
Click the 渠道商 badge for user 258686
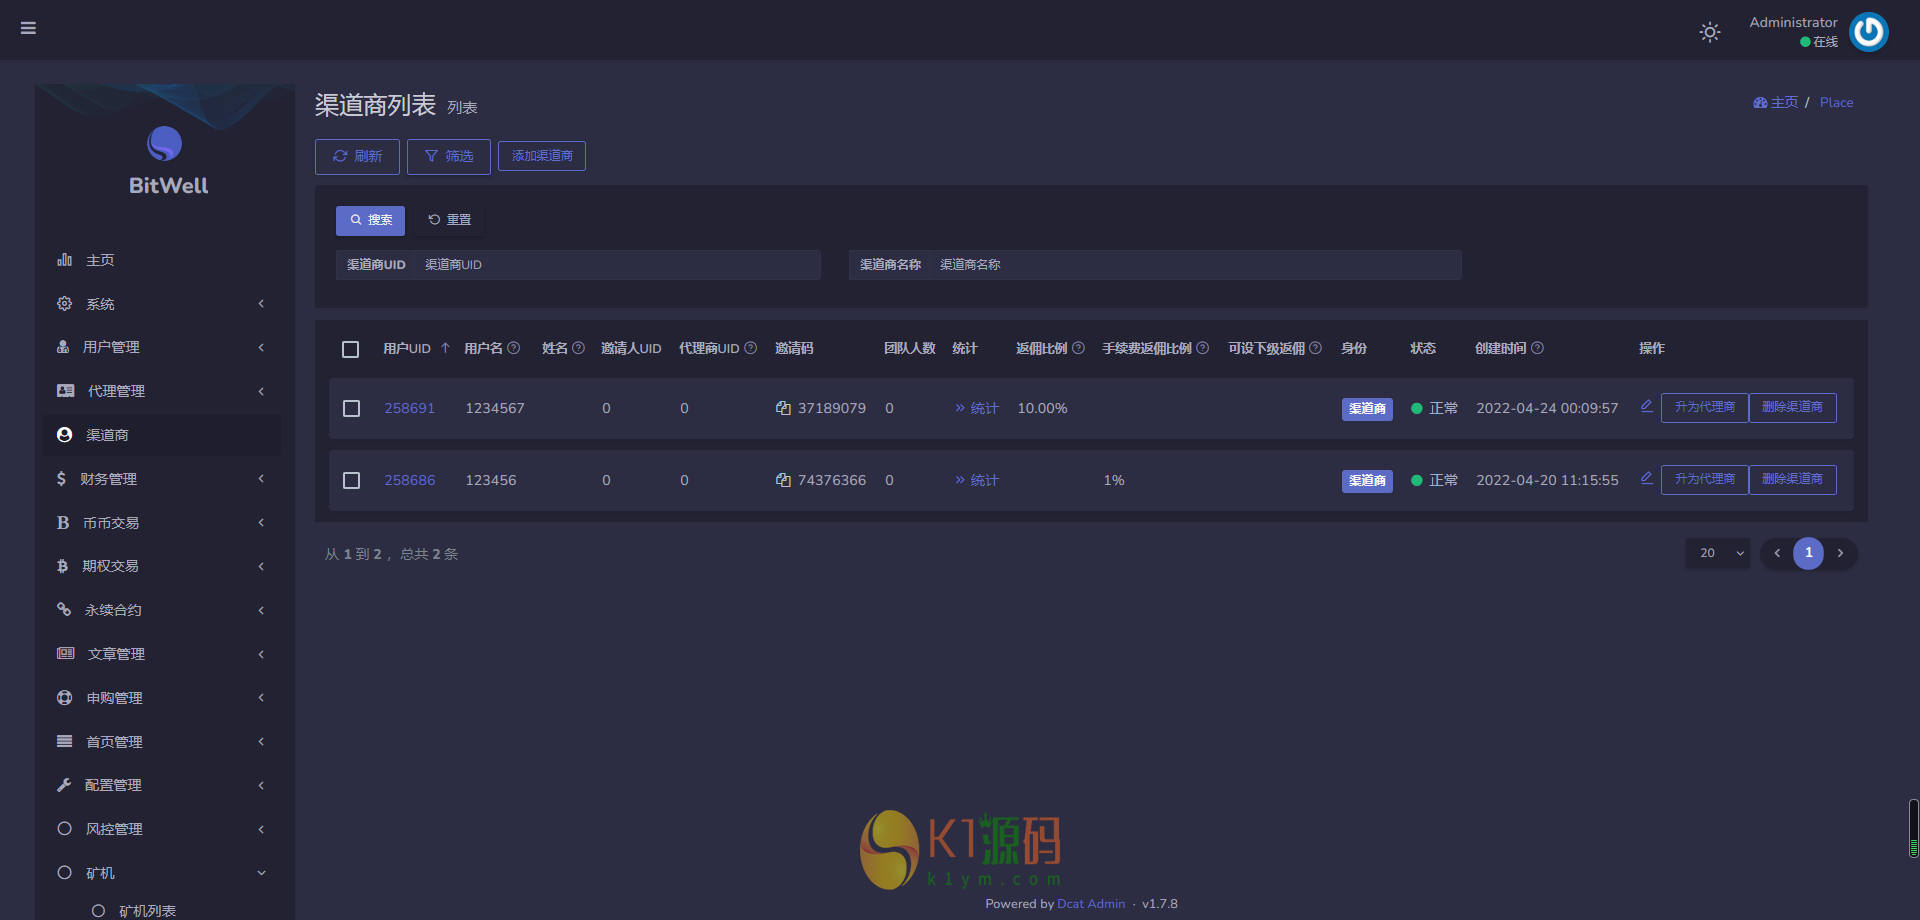(1367, 481)
